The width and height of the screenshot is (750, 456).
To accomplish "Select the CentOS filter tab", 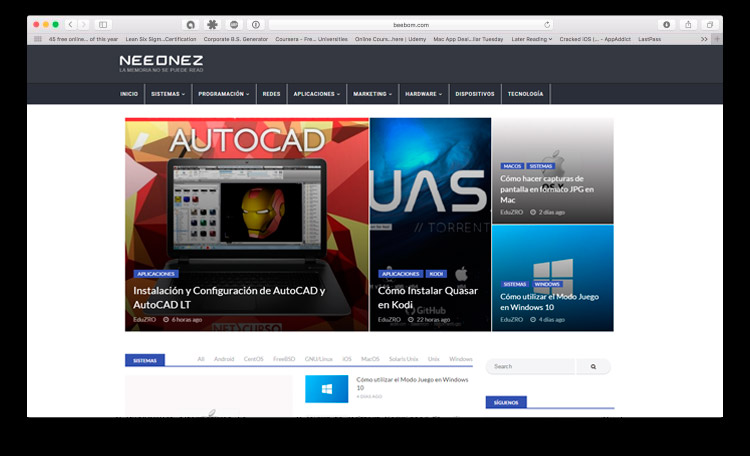I will point(254,359).
